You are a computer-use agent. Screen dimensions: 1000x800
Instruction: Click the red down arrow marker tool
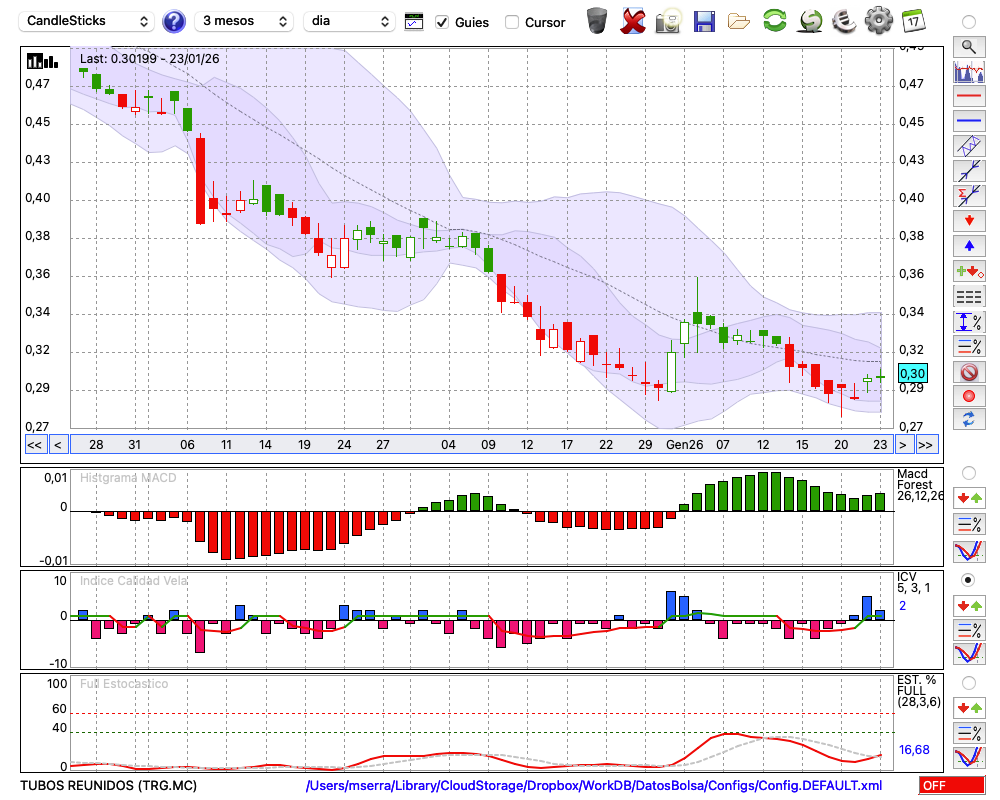[969, 221]
